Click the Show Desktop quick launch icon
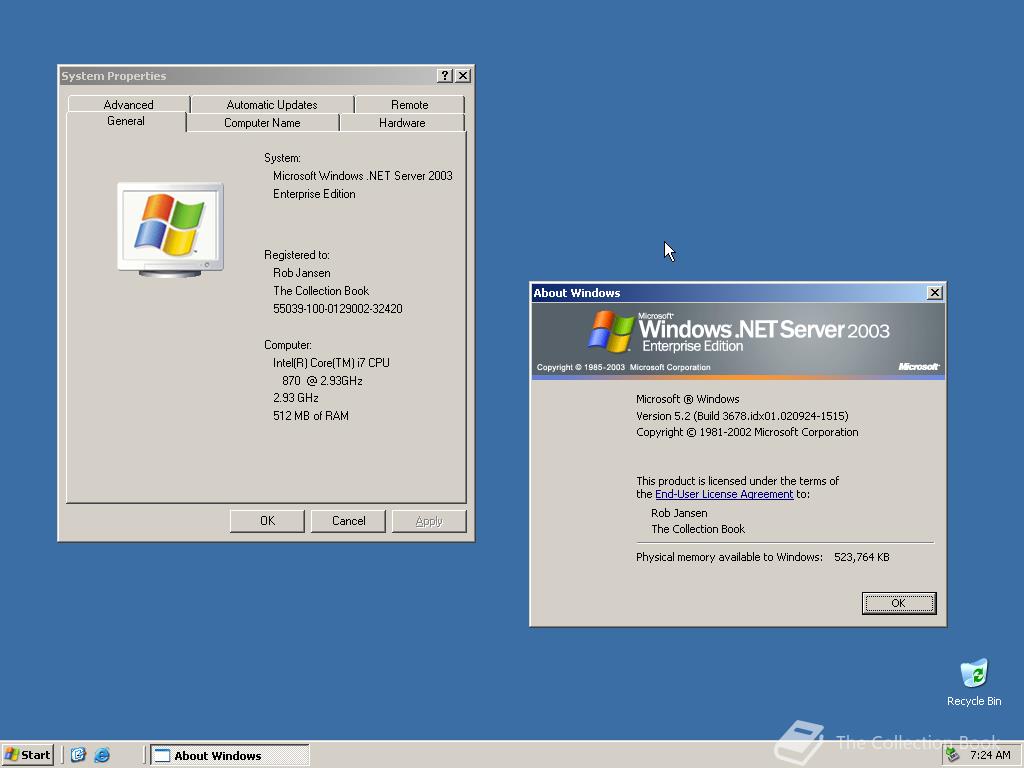 [78, 755]
